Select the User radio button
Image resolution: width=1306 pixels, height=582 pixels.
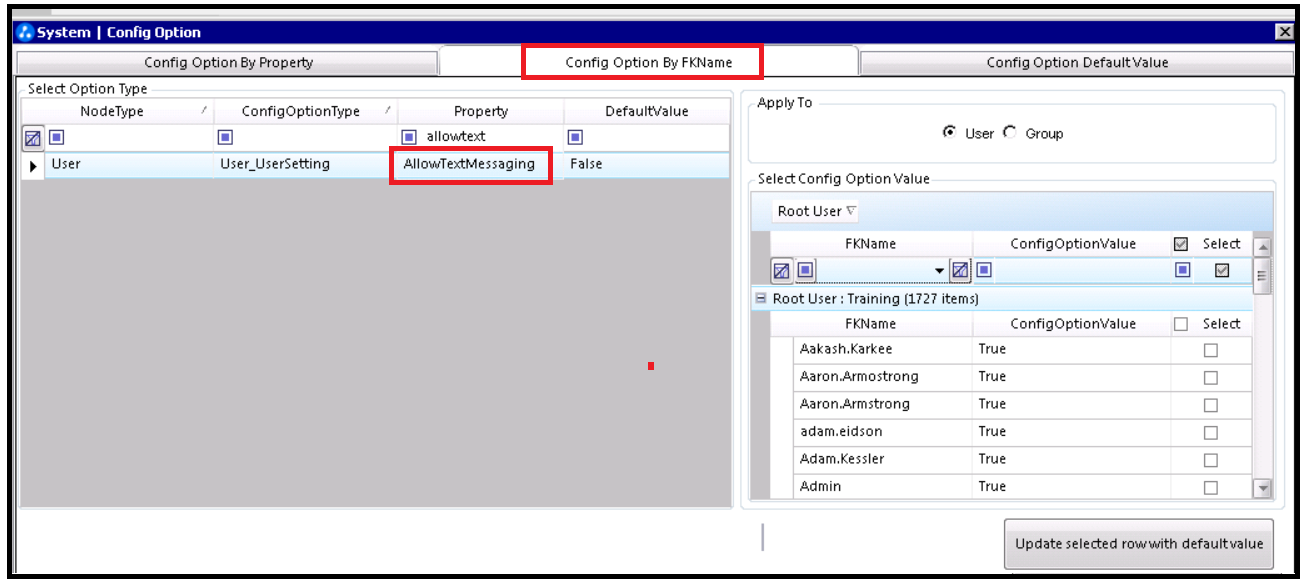pyautogui.click(x=949, y=133)
